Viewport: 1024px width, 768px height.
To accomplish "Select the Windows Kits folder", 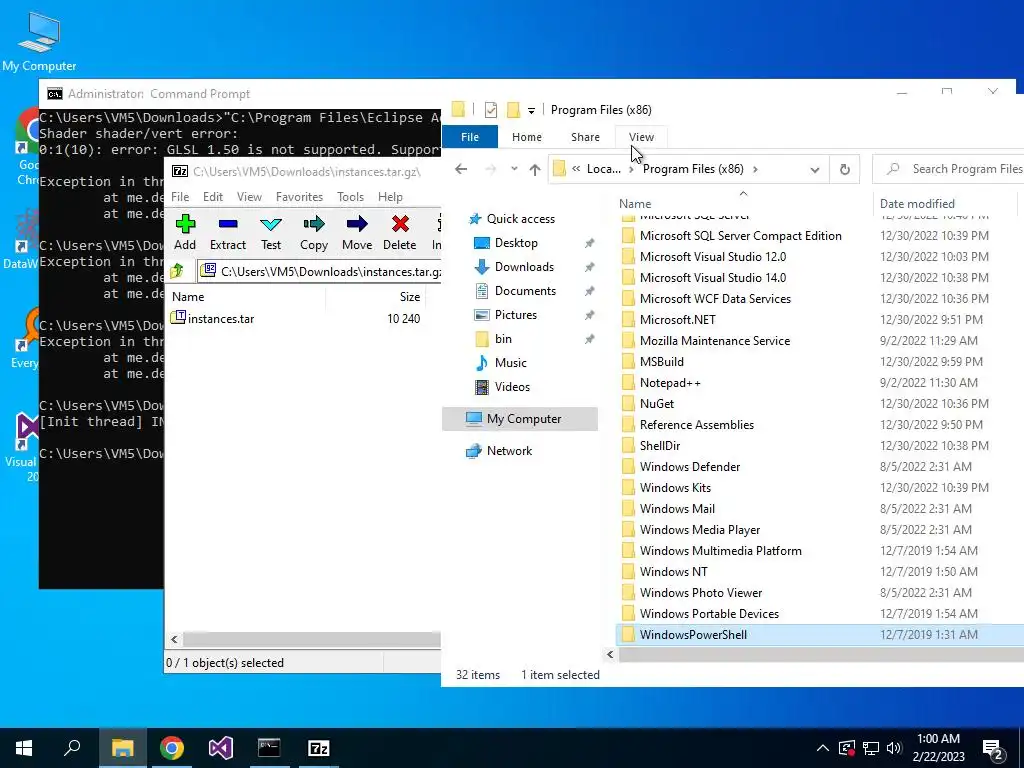I will click(x=675, y=488).
